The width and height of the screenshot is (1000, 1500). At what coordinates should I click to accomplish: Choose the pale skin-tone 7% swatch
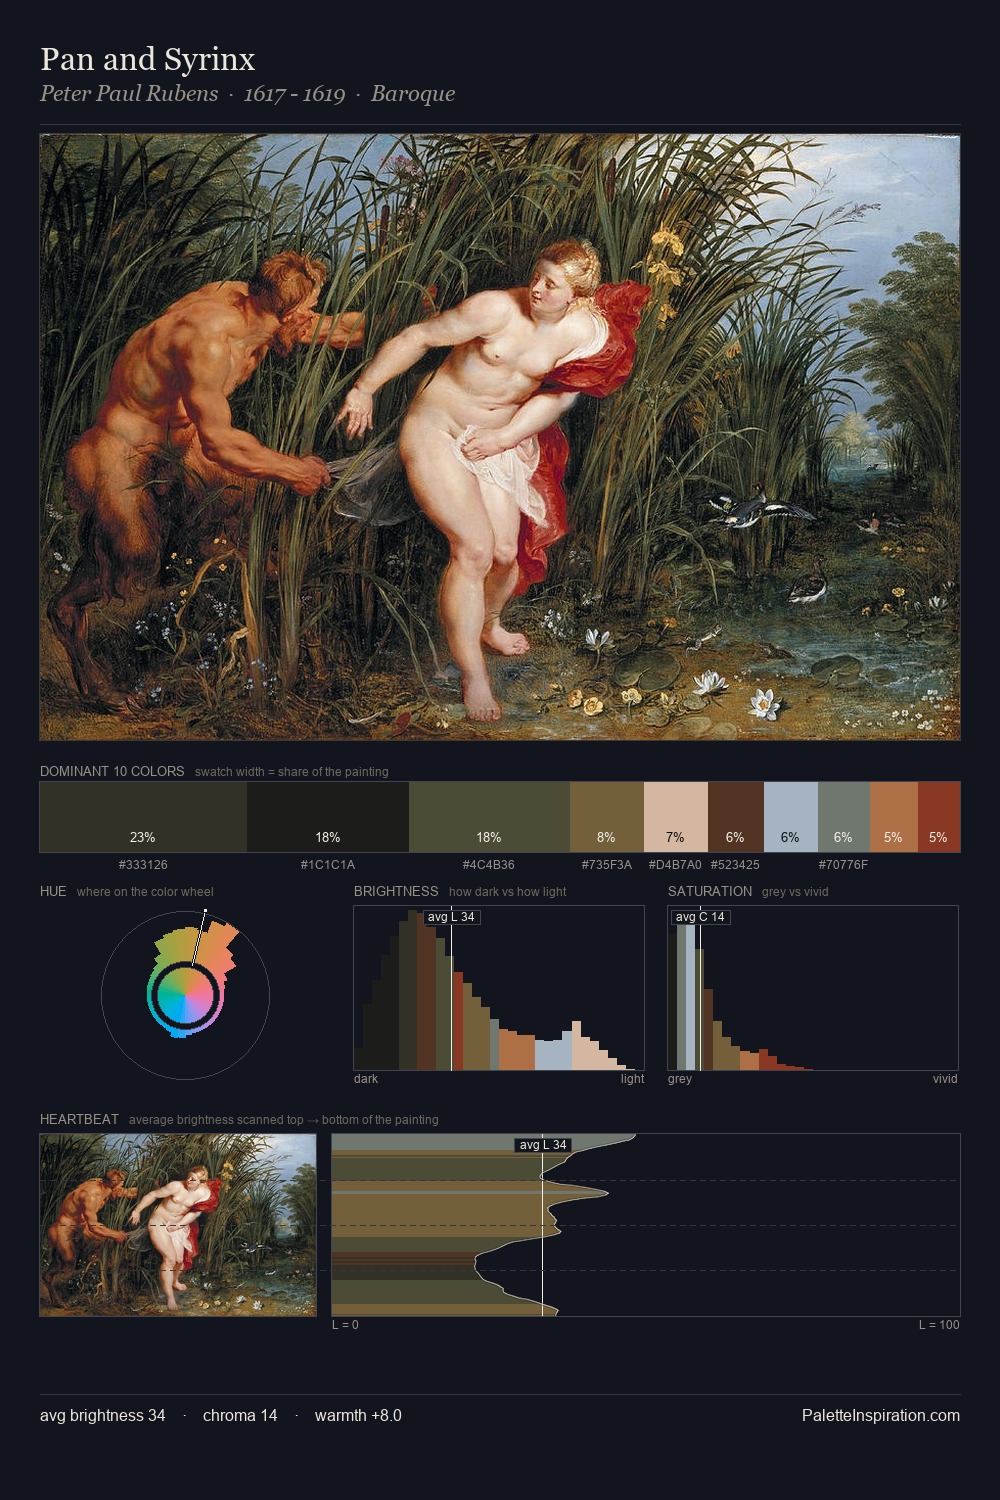[676, 817]
